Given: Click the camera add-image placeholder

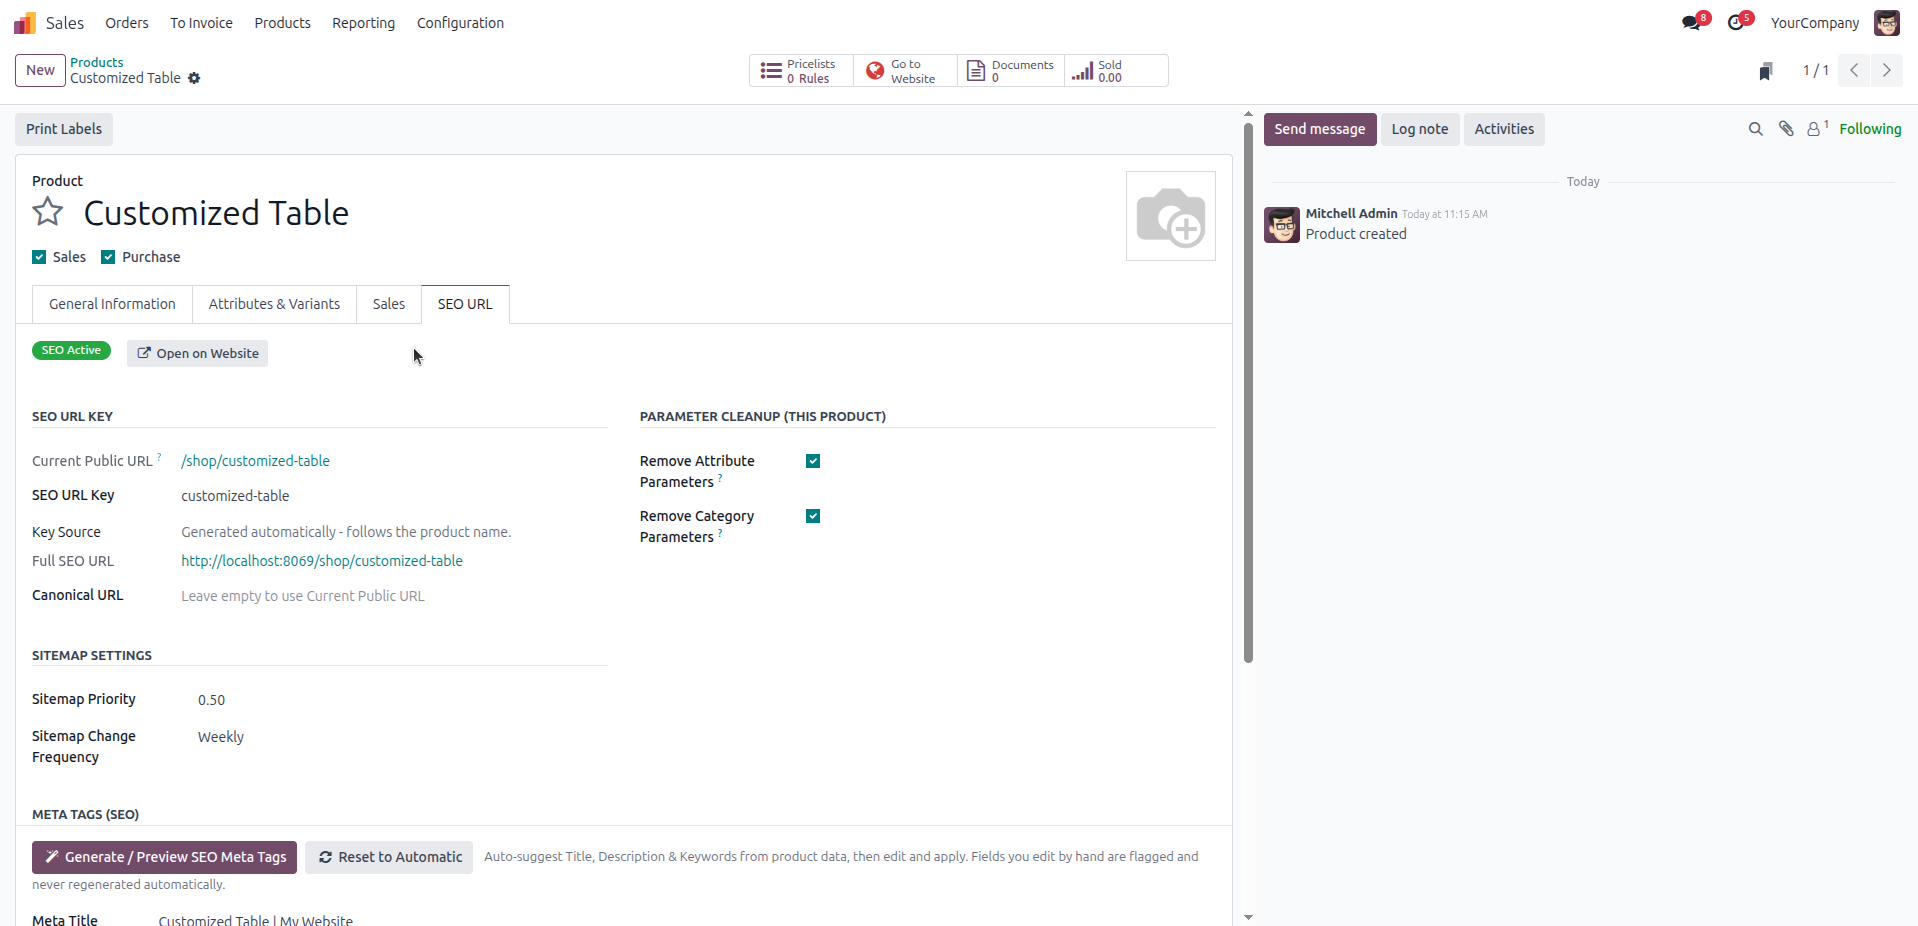Looking at the screenshot, I should (1171, 216).
